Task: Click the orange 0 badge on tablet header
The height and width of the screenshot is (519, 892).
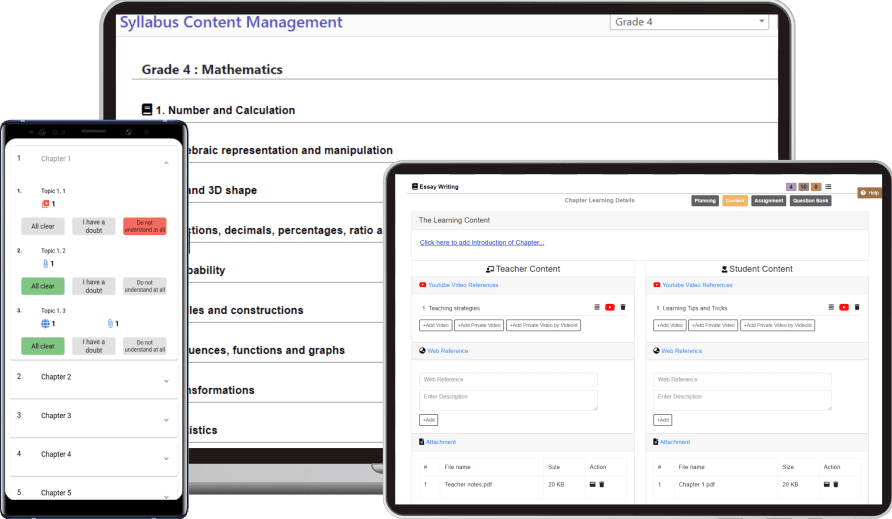Action: (816, 187)
